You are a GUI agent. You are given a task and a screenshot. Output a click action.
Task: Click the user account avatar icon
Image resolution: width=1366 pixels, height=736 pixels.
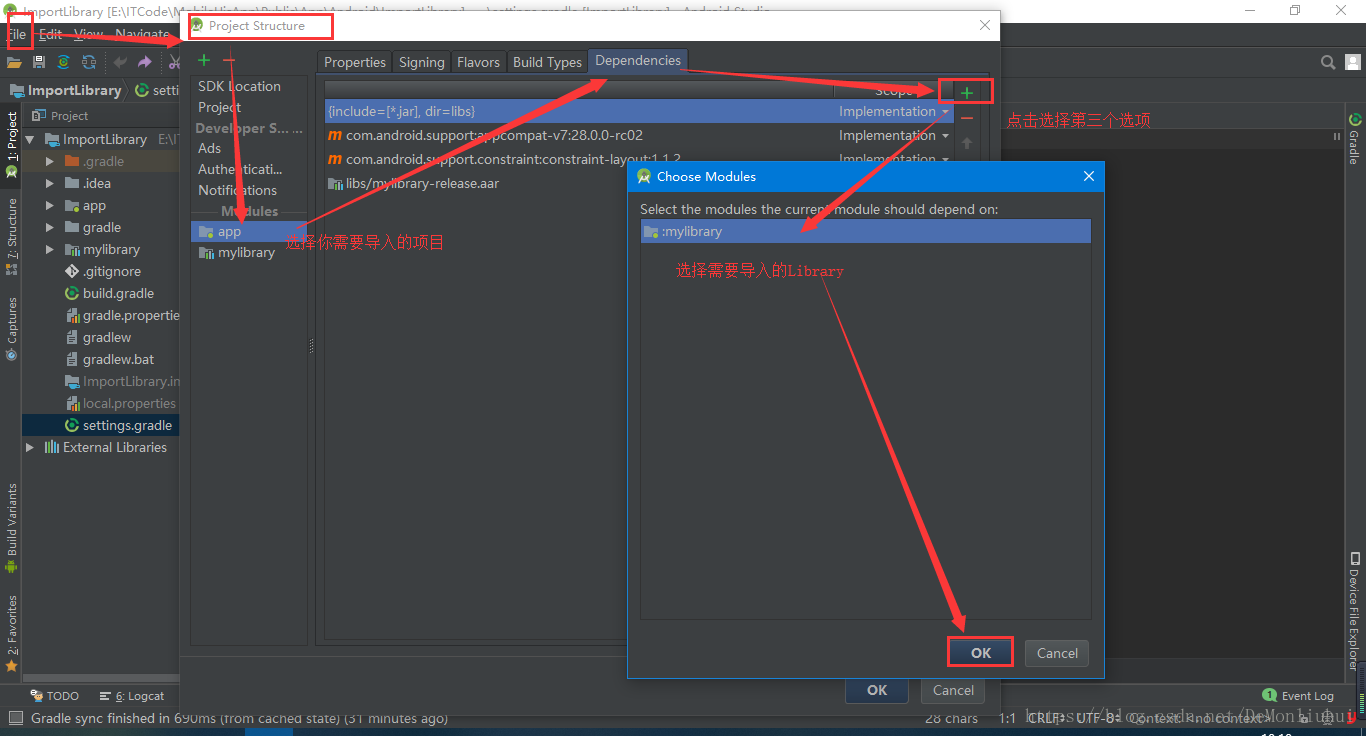(x=1352, y=62)
